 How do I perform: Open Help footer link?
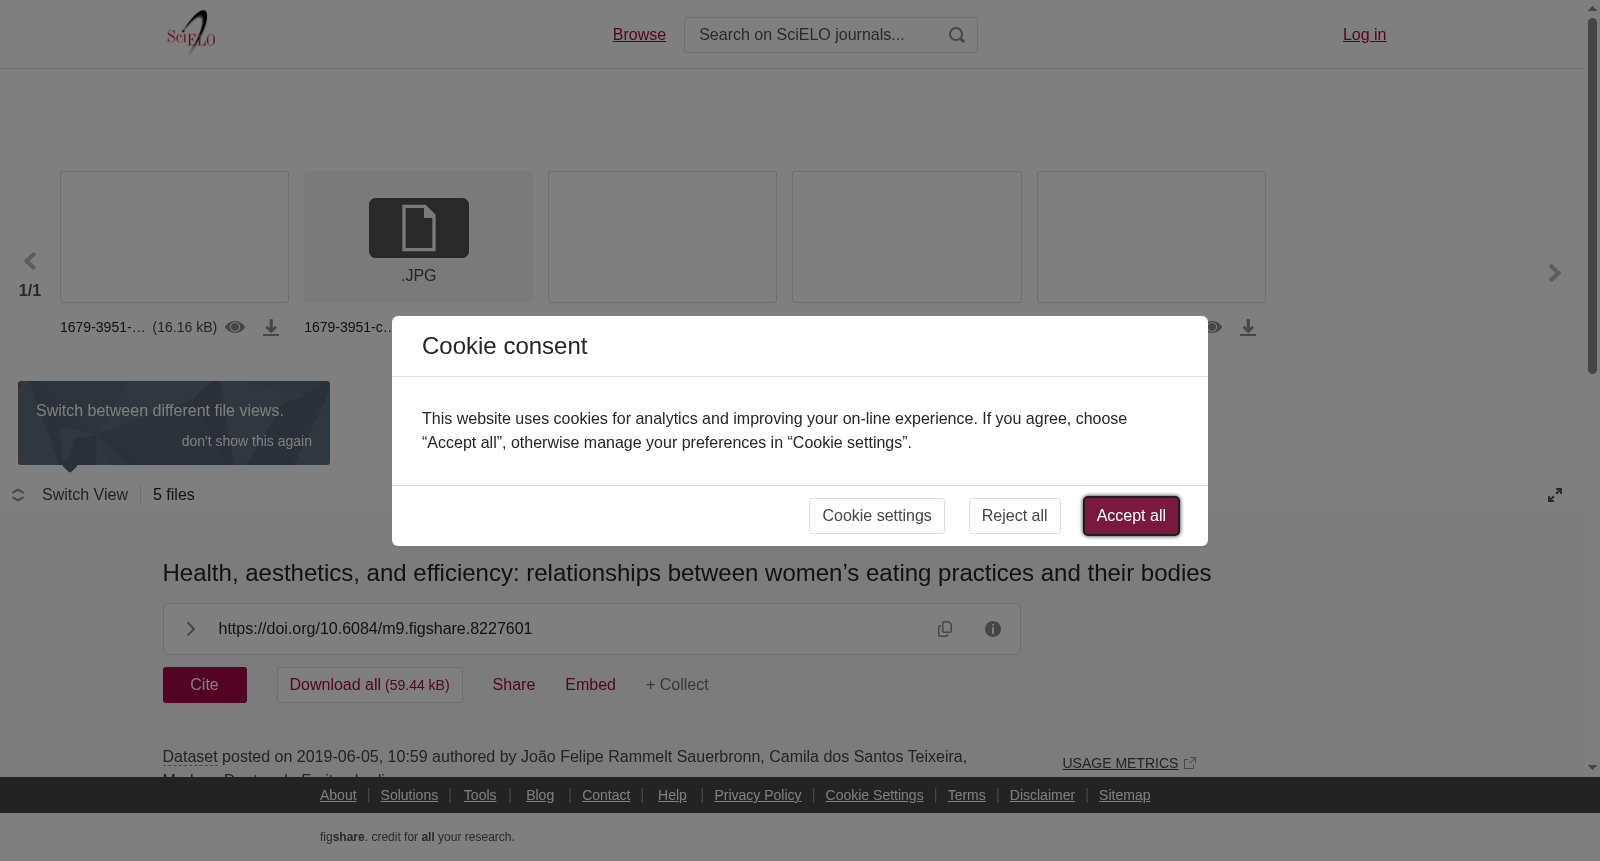[x=672, y=795]
